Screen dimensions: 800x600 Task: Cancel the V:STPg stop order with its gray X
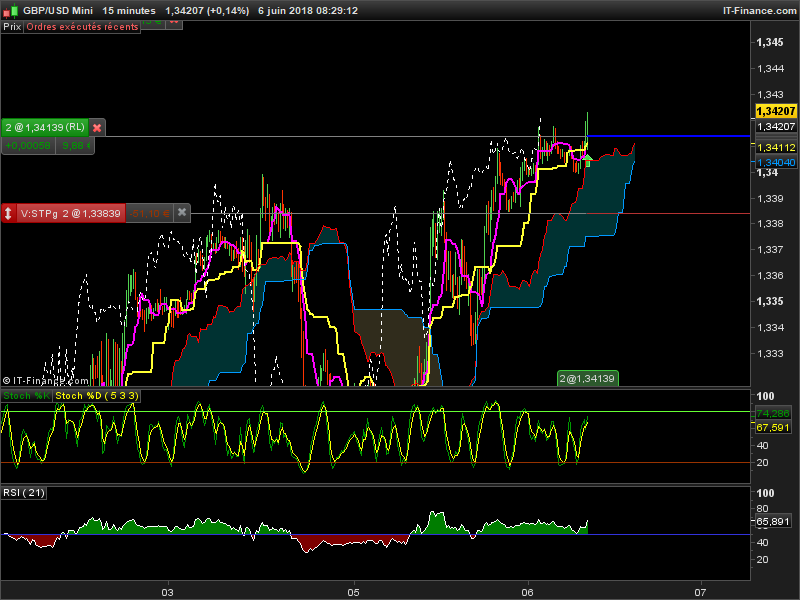[182, 213]
